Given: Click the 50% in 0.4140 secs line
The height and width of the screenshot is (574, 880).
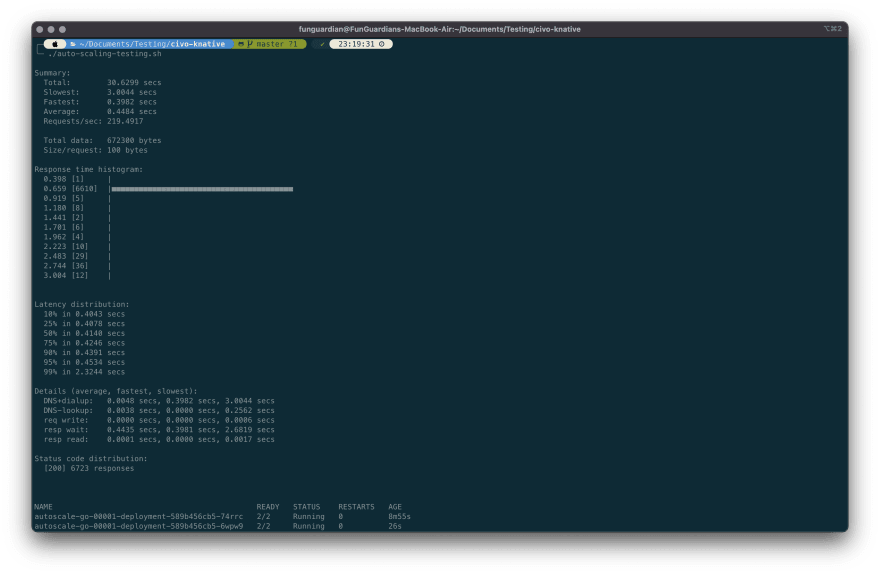Looking at the screenshot, I should pyautogui.click(x=84, y=333).
